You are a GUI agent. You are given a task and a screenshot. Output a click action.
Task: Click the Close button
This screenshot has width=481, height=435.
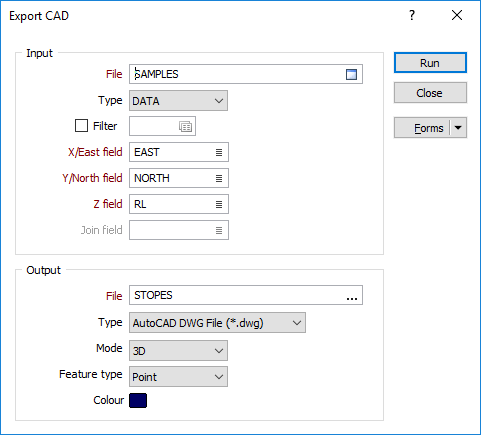430,93
